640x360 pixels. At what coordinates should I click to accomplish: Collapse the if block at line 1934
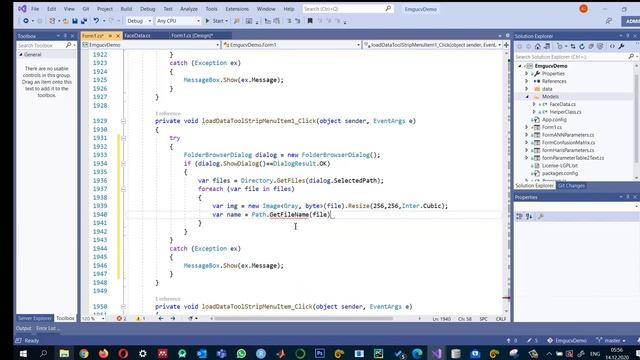[x=123, y=164]
